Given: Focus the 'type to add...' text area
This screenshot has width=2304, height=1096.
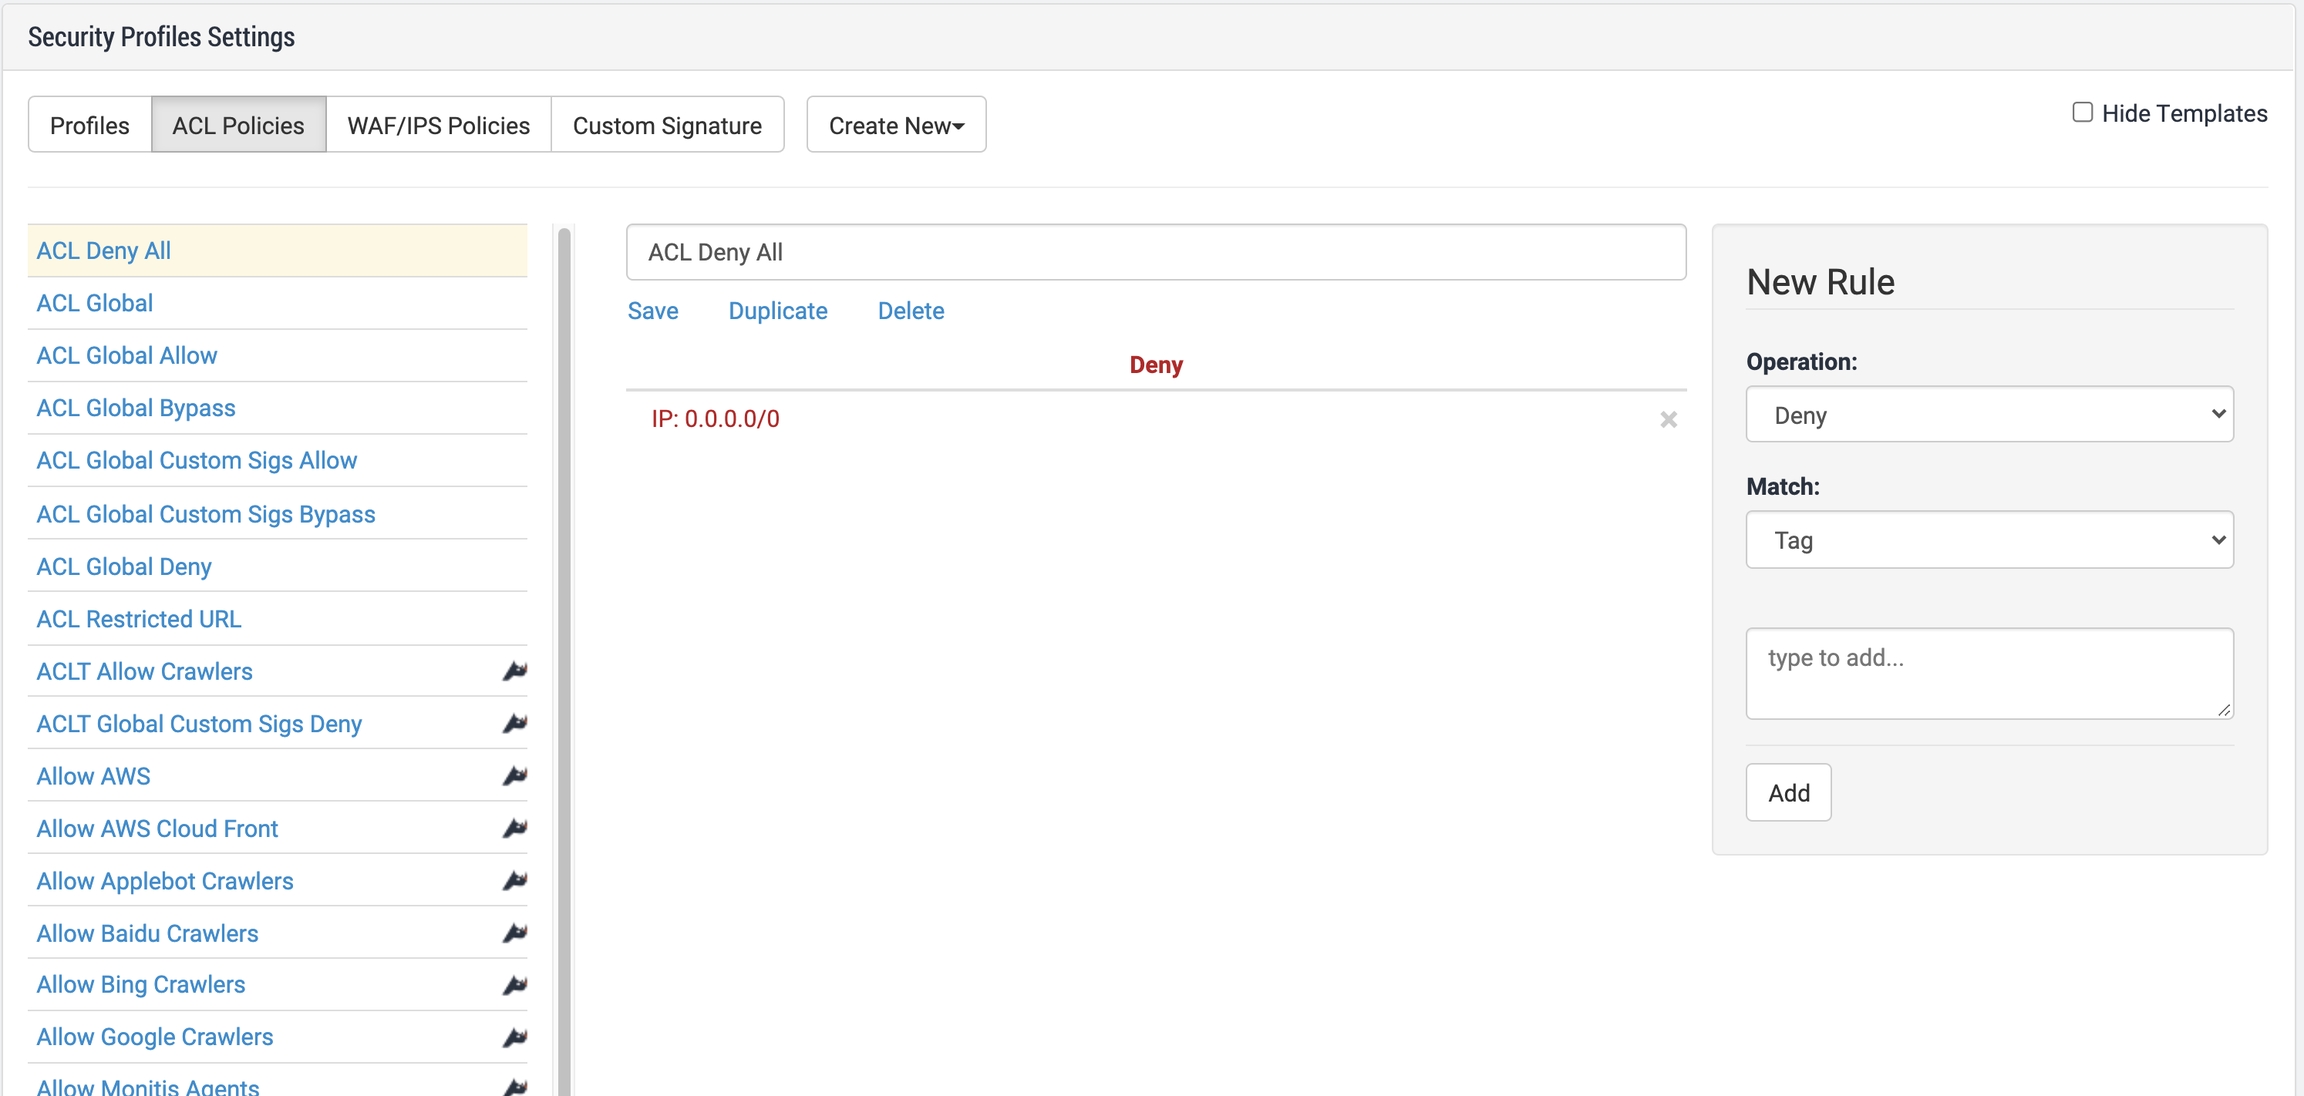Looking at the screenshot, I should pos(1989,672).
